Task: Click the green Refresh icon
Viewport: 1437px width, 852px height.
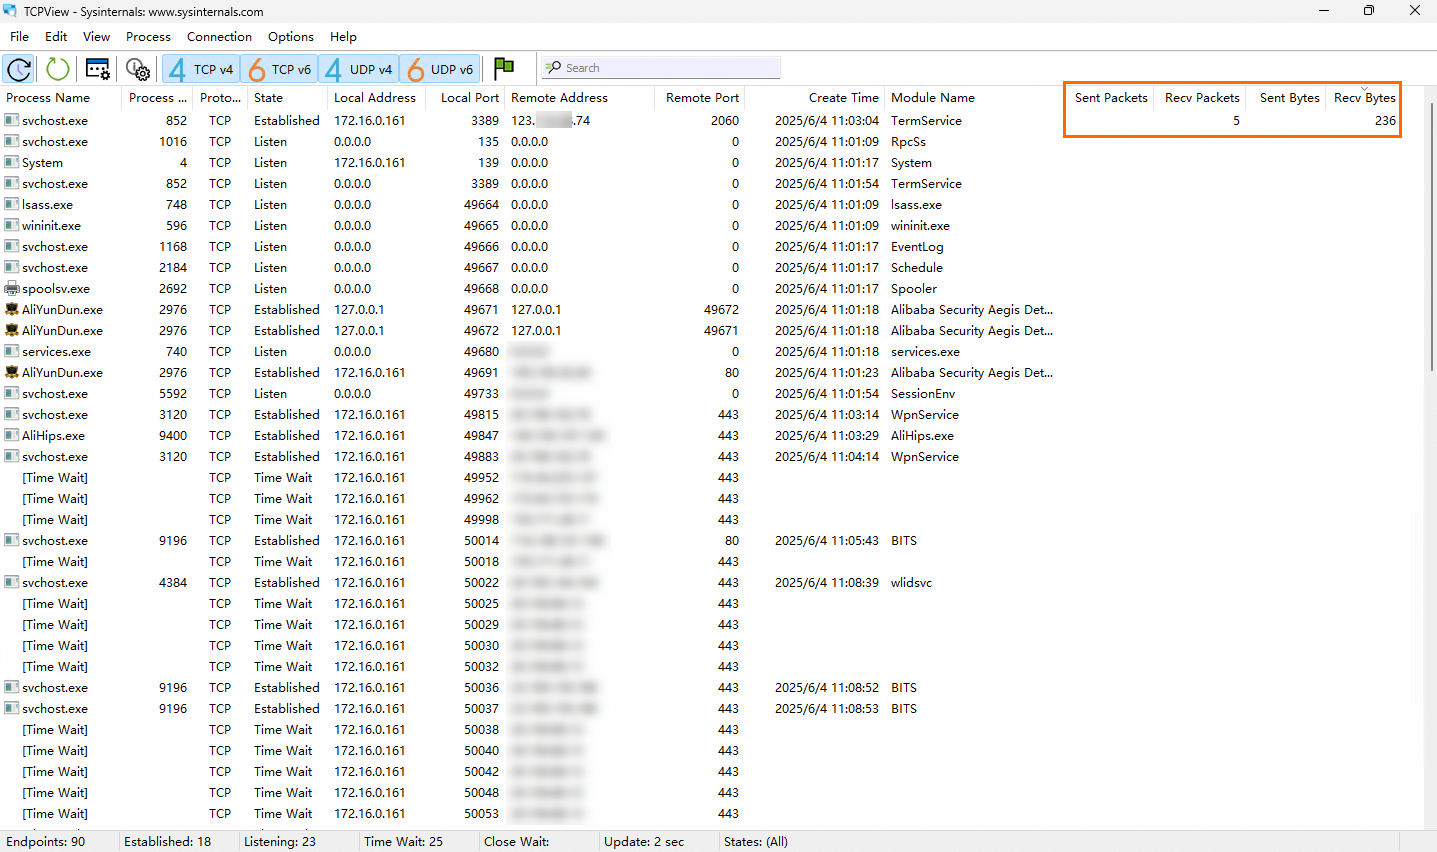Action: click(x=58, y=69)
